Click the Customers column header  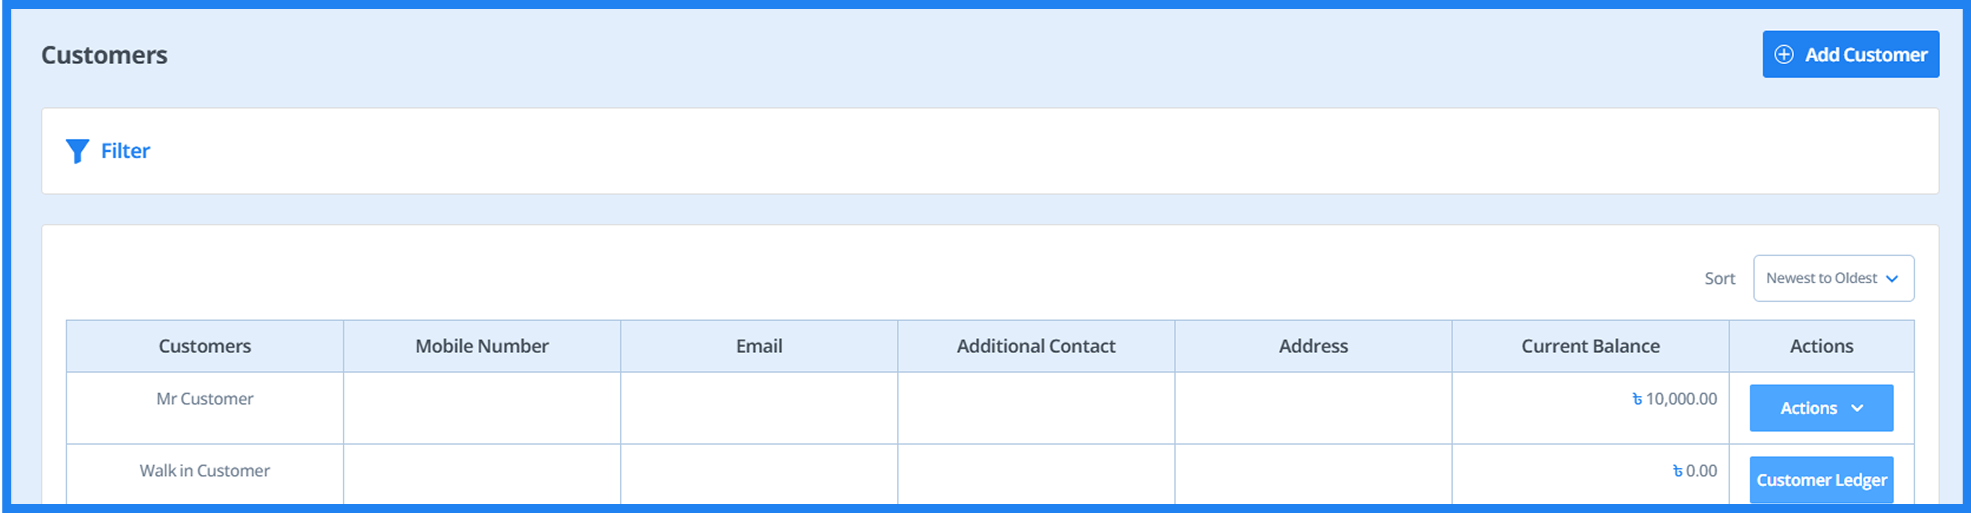pos(205,346)
